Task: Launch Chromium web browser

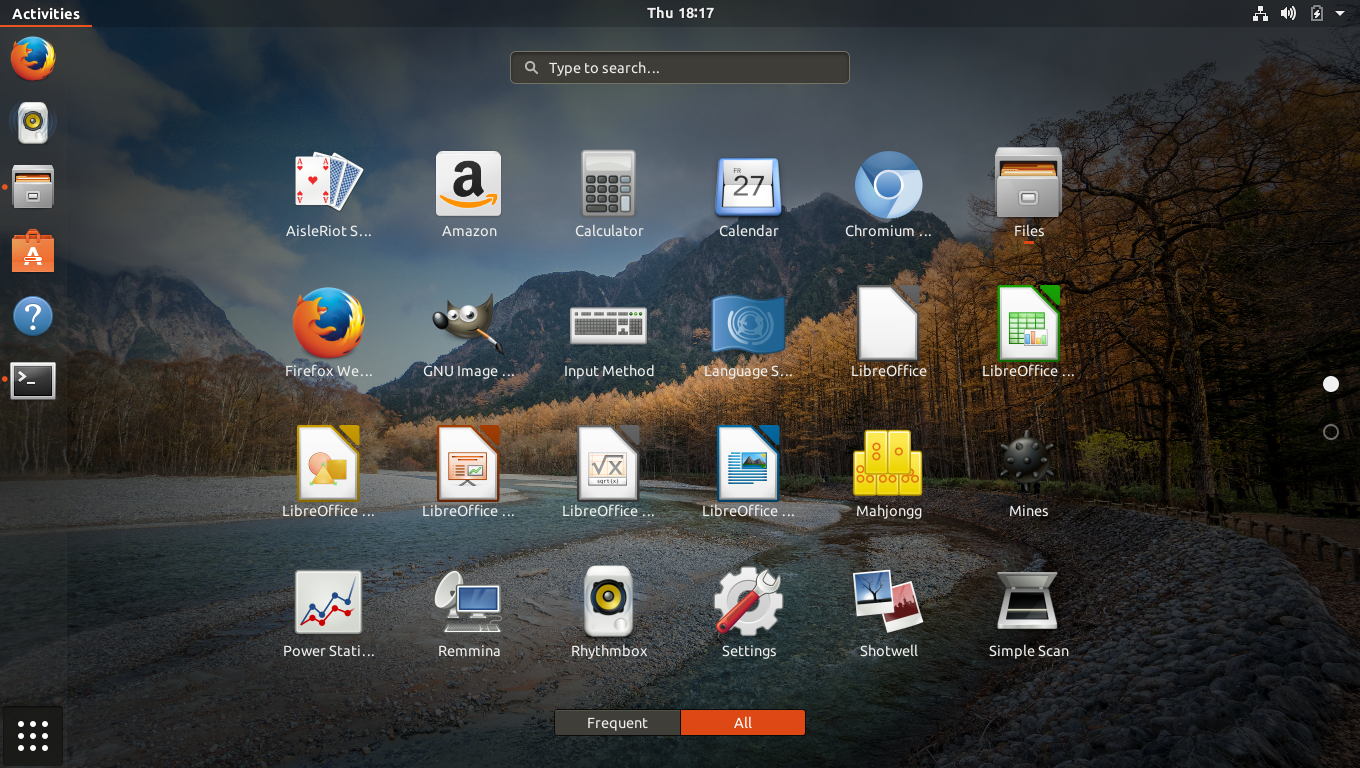Action: coord(889,185)
